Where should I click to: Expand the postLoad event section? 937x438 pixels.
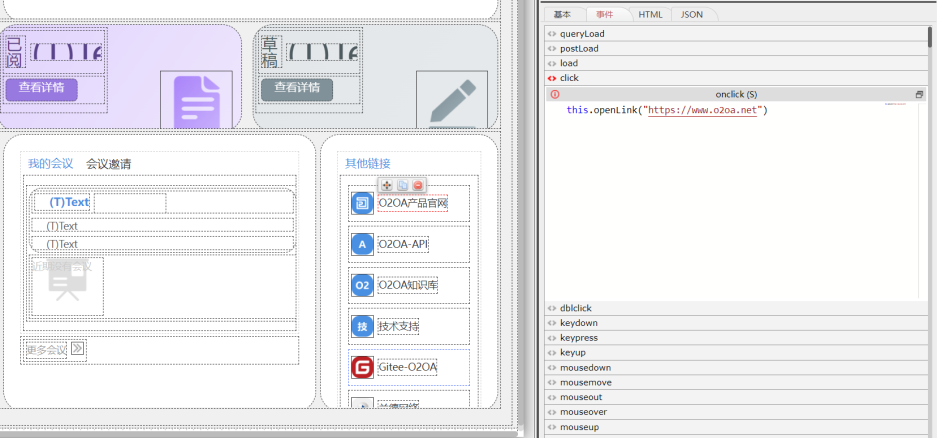[580, 48]
